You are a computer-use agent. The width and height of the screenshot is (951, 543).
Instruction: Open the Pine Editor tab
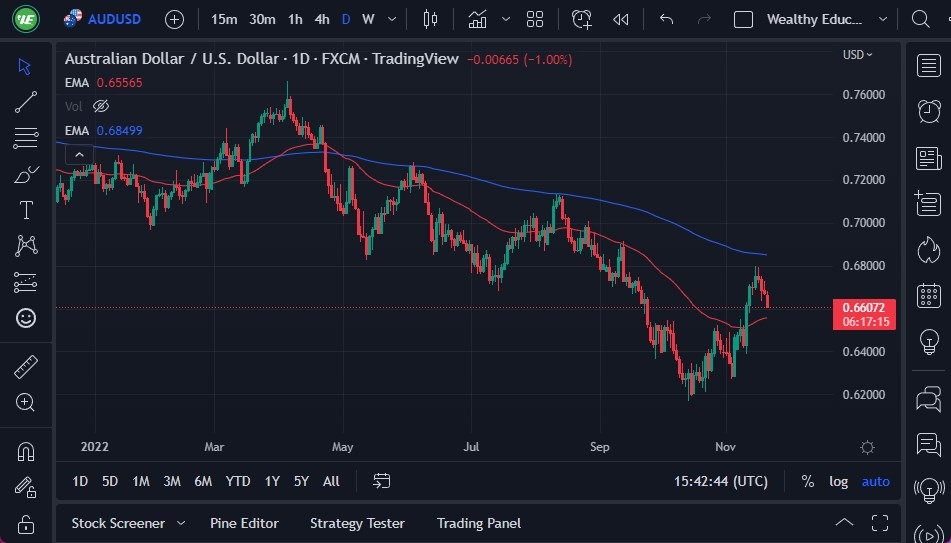[x=244, y=523]
